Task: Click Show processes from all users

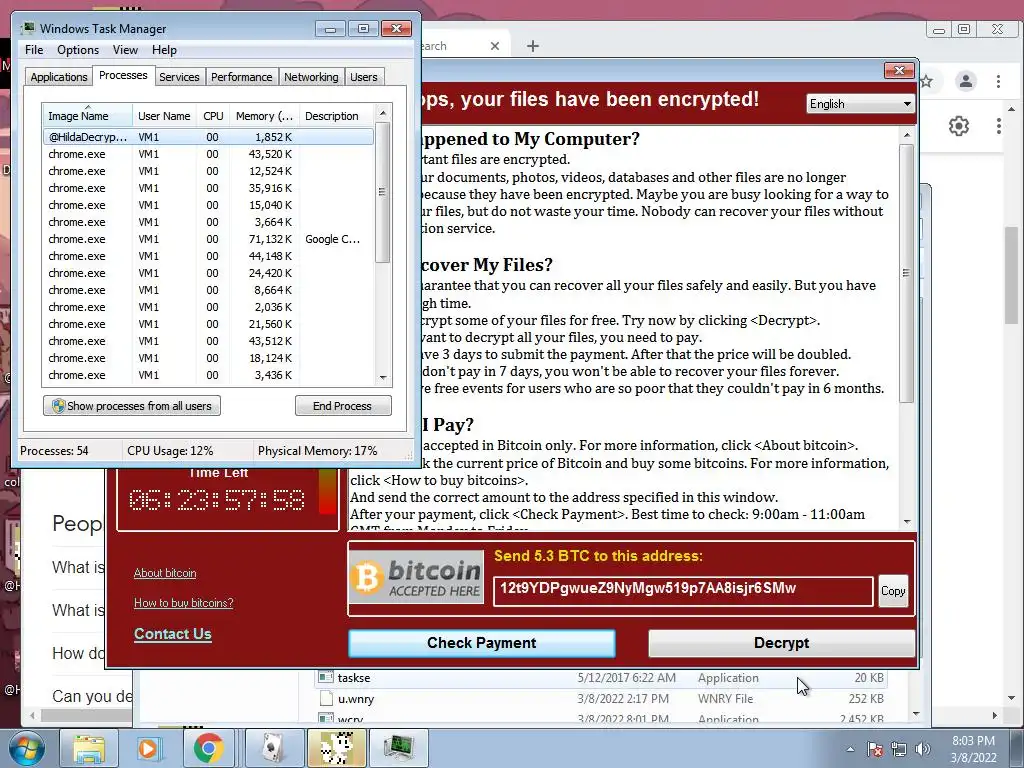Action: [132, 406]
